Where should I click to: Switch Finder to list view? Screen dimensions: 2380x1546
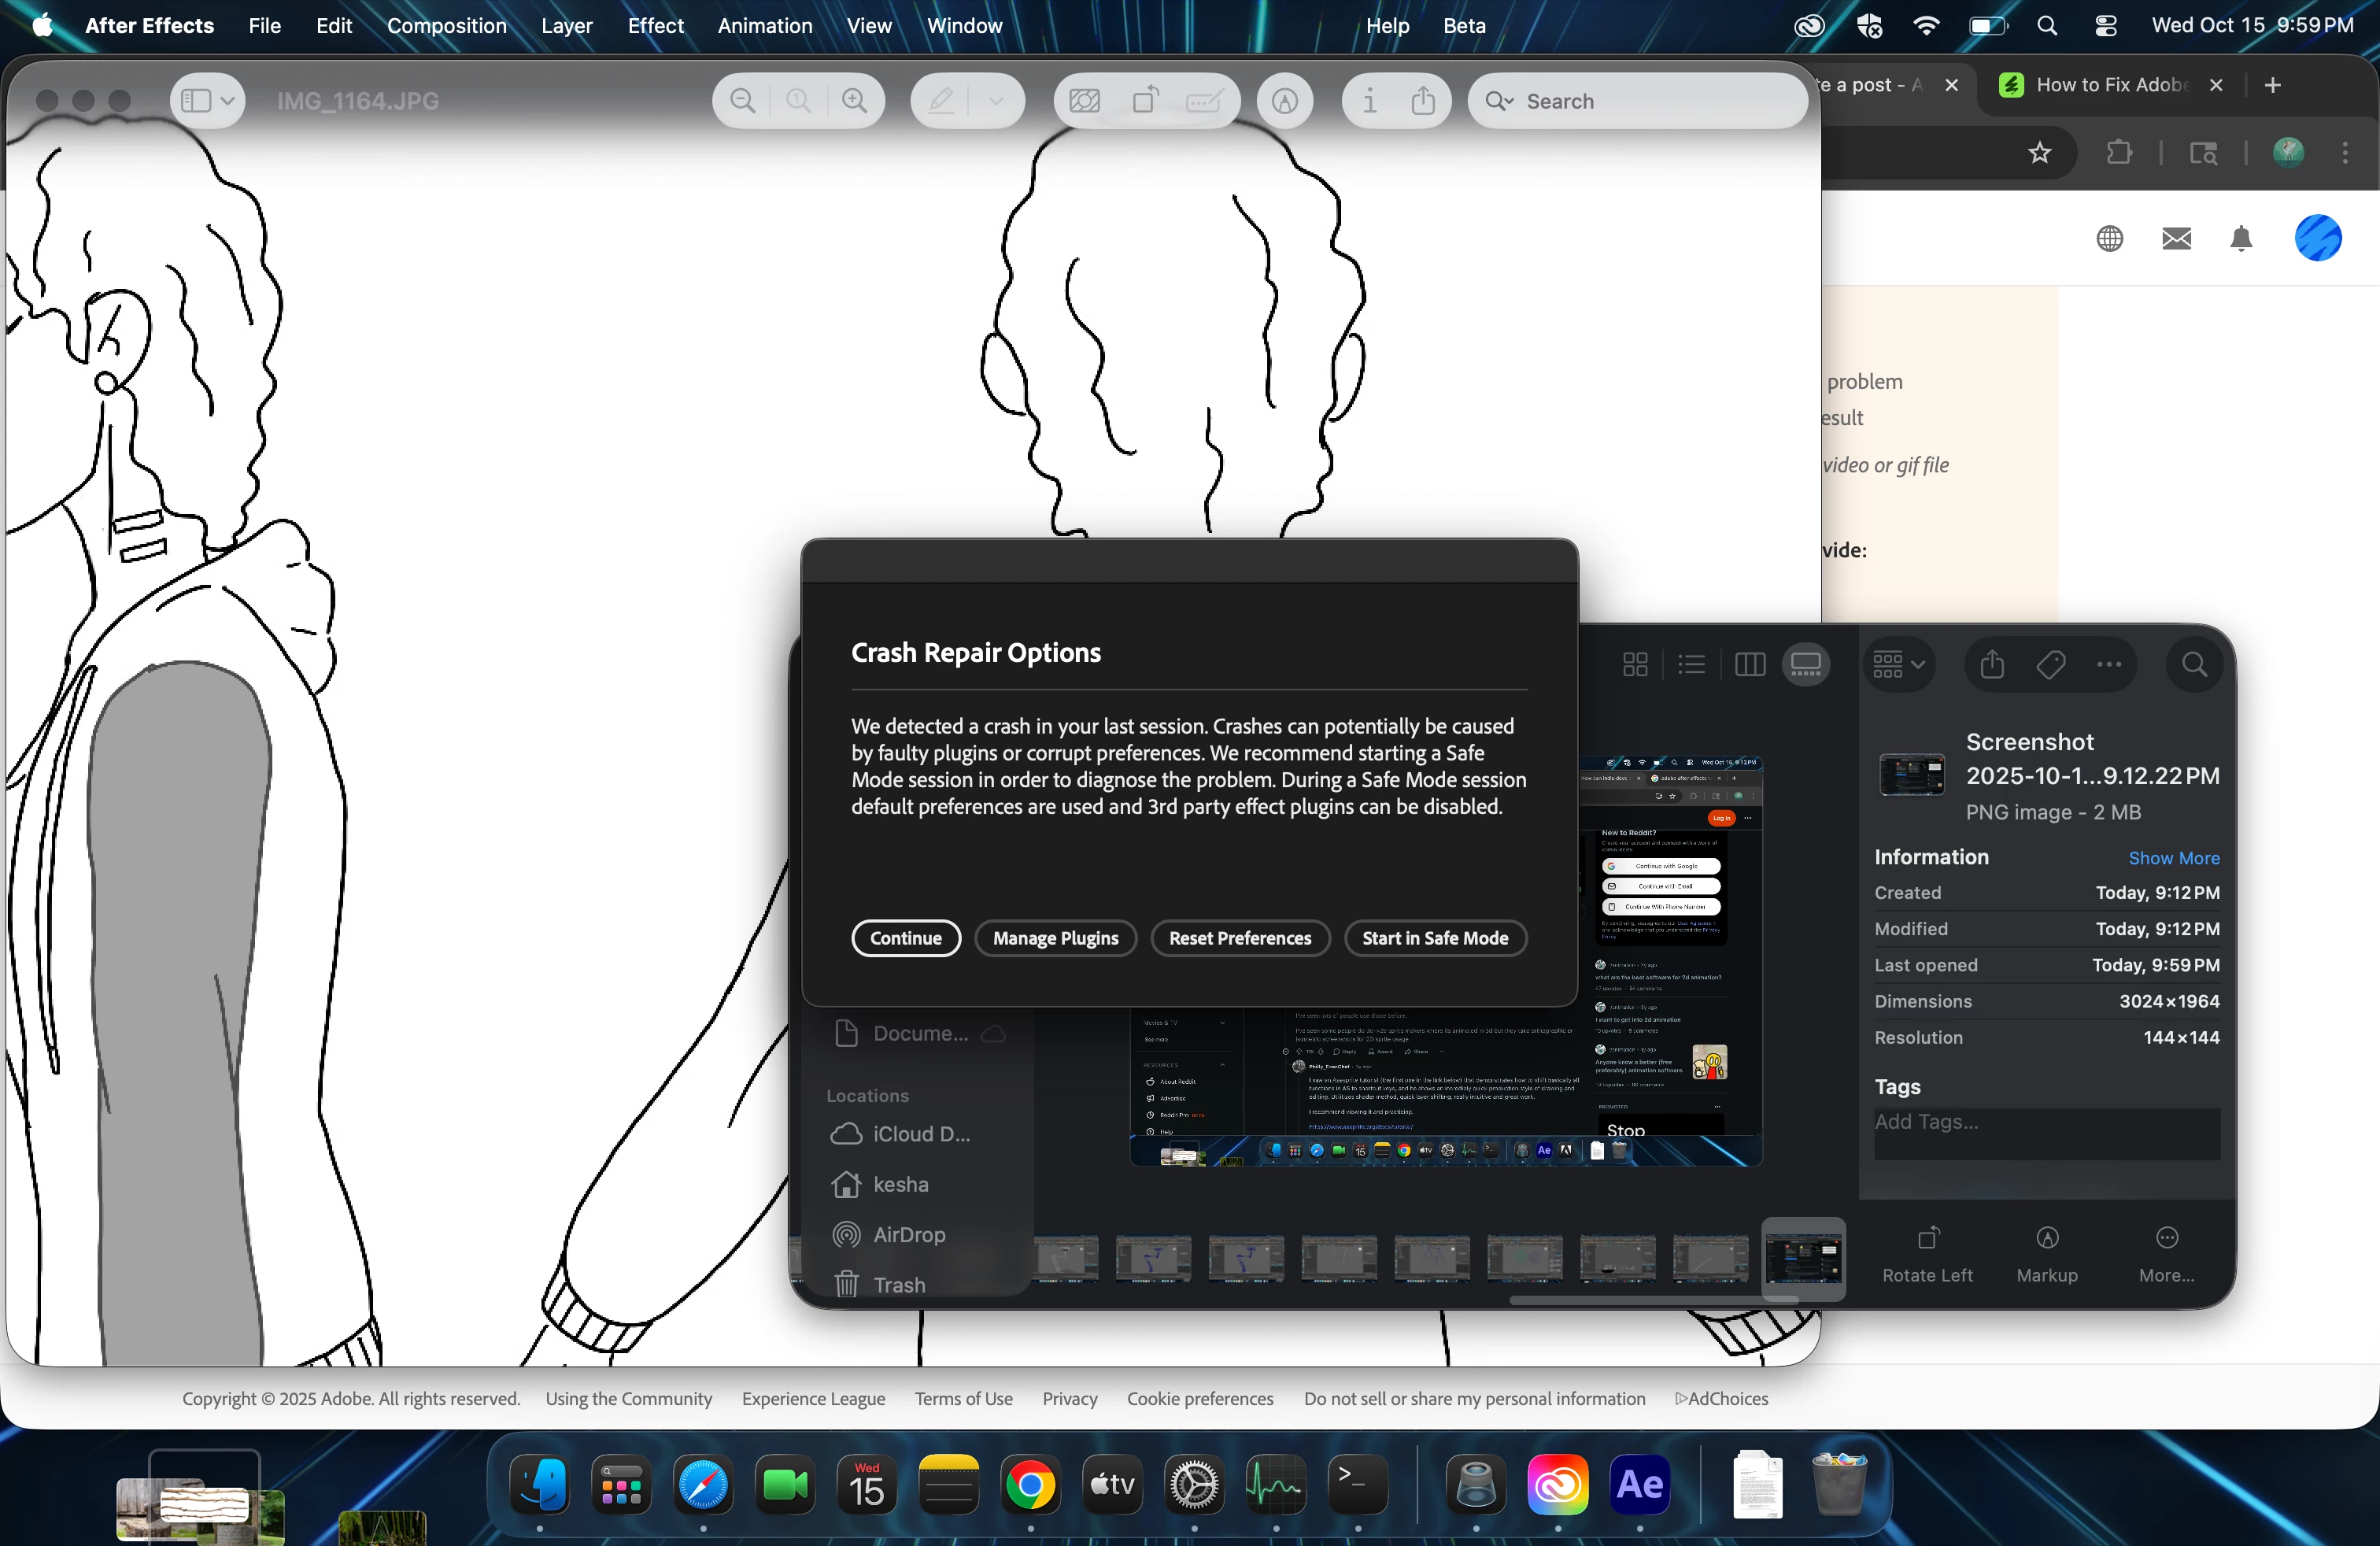point(1692,665)
